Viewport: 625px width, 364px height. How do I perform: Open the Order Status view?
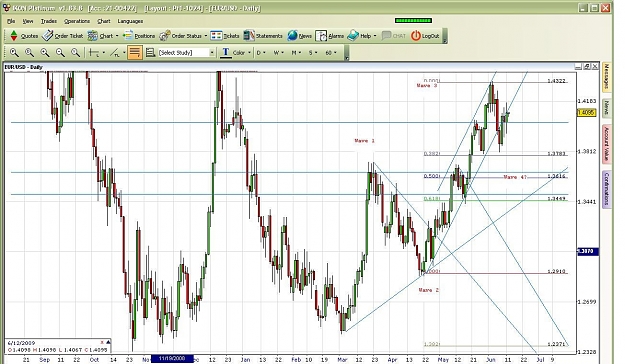(x=181, y=36)
